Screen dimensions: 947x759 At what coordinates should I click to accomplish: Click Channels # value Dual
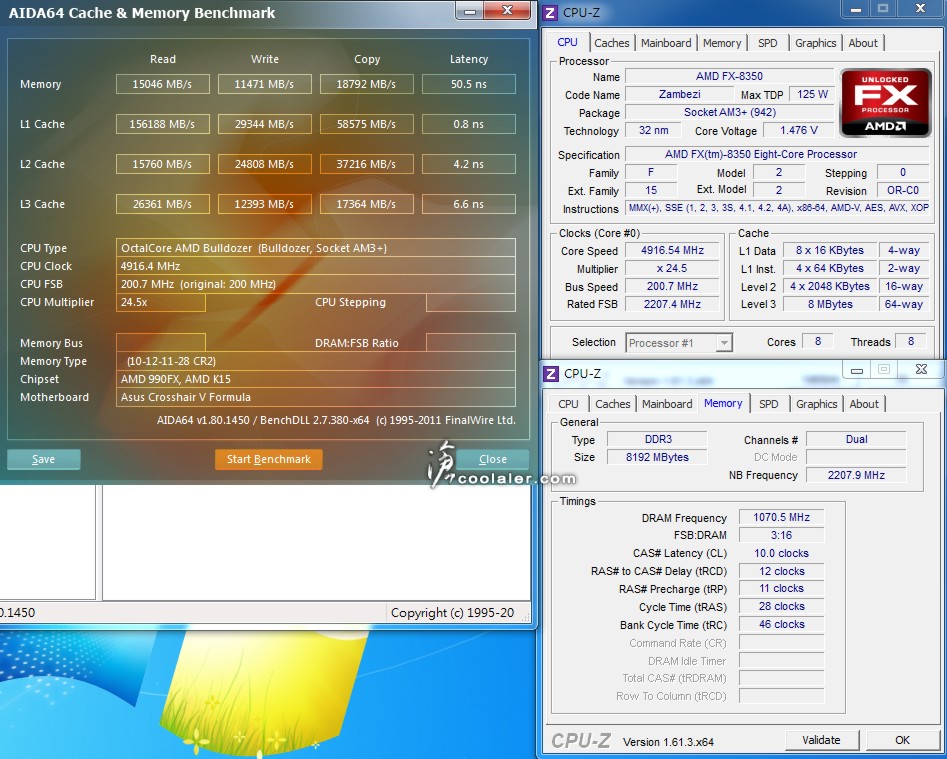(856, 440)
